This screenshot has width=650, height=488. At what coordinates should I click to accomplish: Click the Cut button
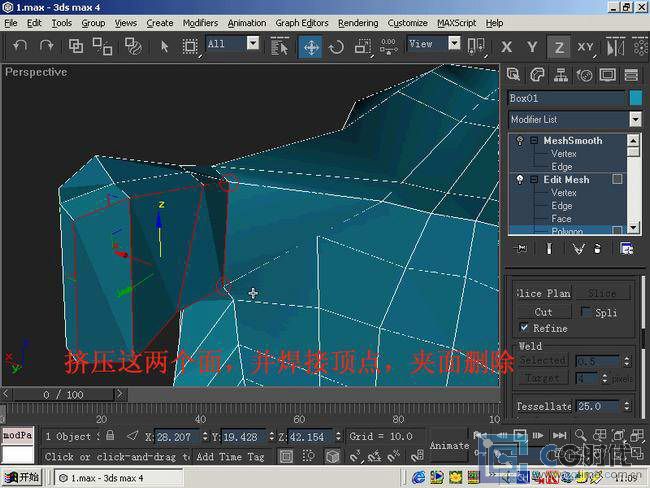[x=543, y=312]
